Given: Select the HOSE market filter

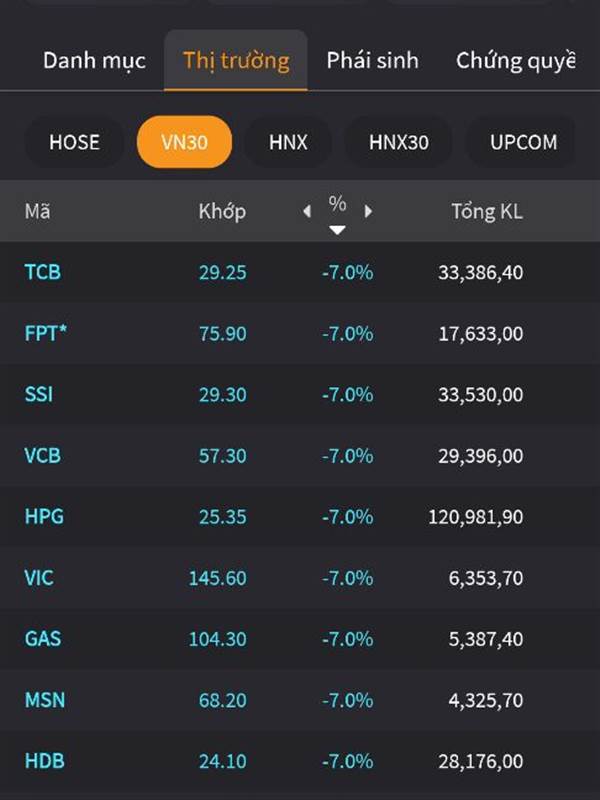Looking at the screenshot, I should [74, 142].
